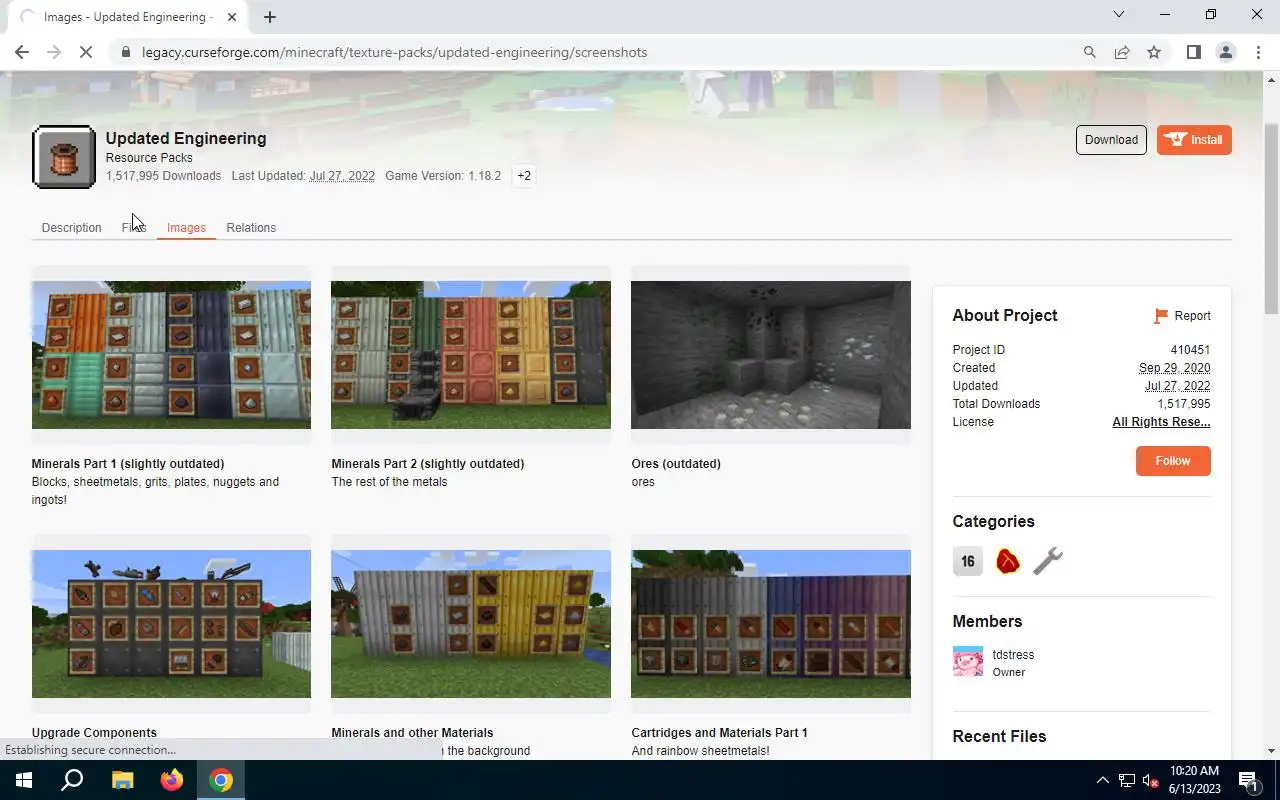Open the All Rights Reserved license link
The image size is (1280, 800).
pyautogui.click(x=1161, y=422)
